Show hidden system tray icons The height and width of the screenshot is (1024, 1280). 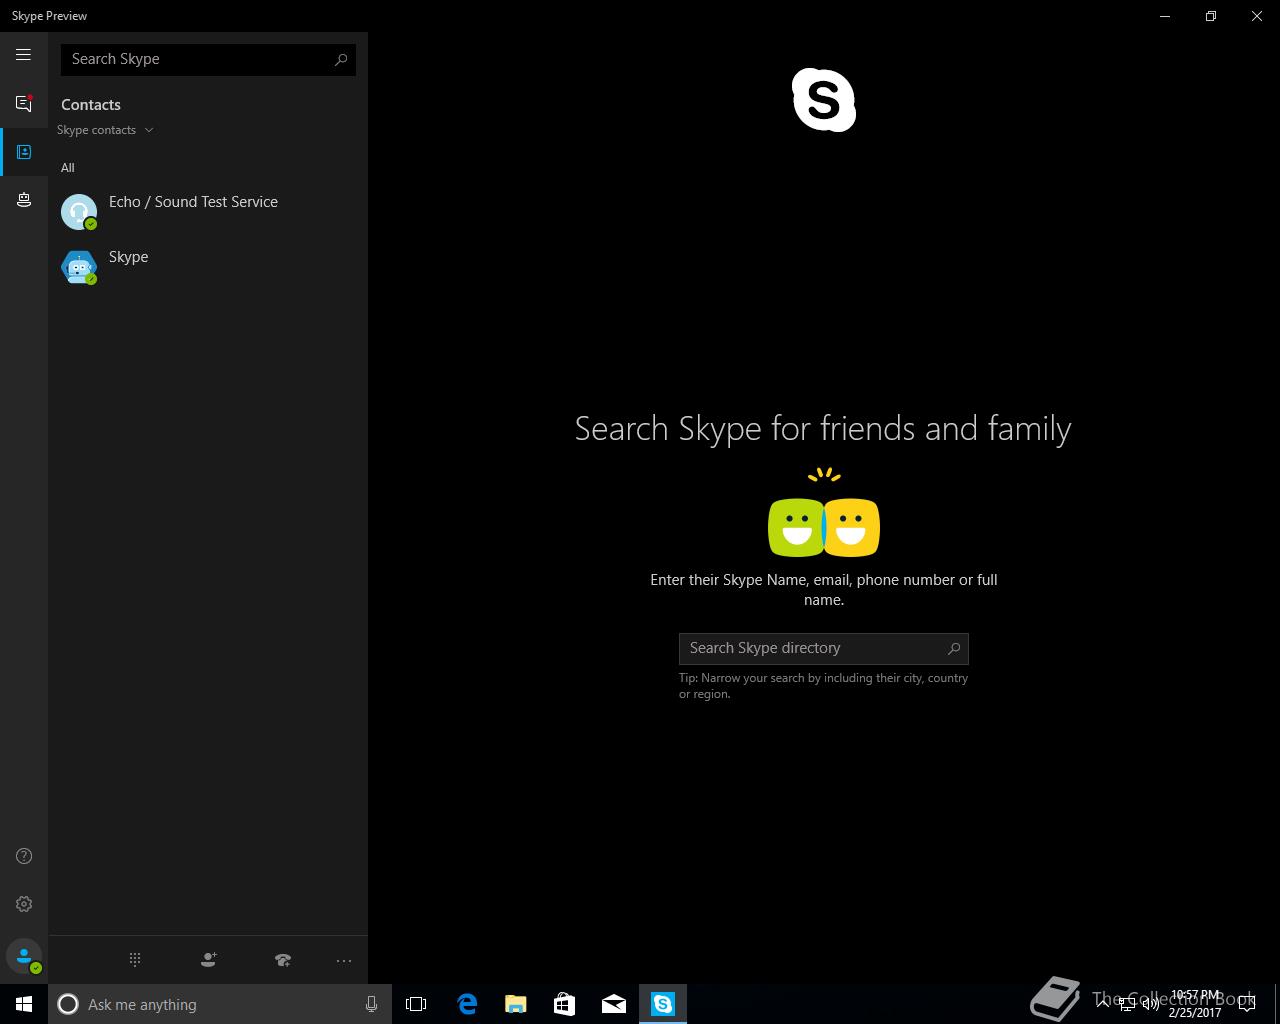1102,1004
